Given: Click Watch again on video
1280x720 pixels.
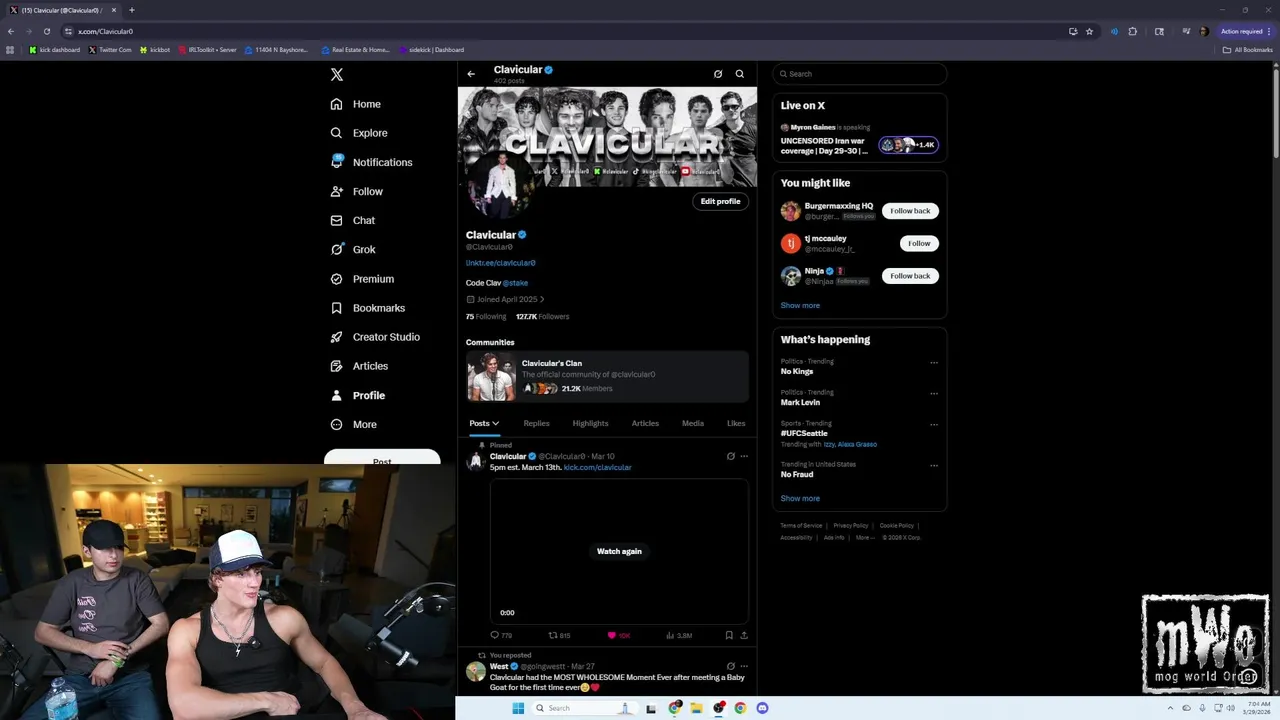Looking at the screenshot, I should pos(619,551).
